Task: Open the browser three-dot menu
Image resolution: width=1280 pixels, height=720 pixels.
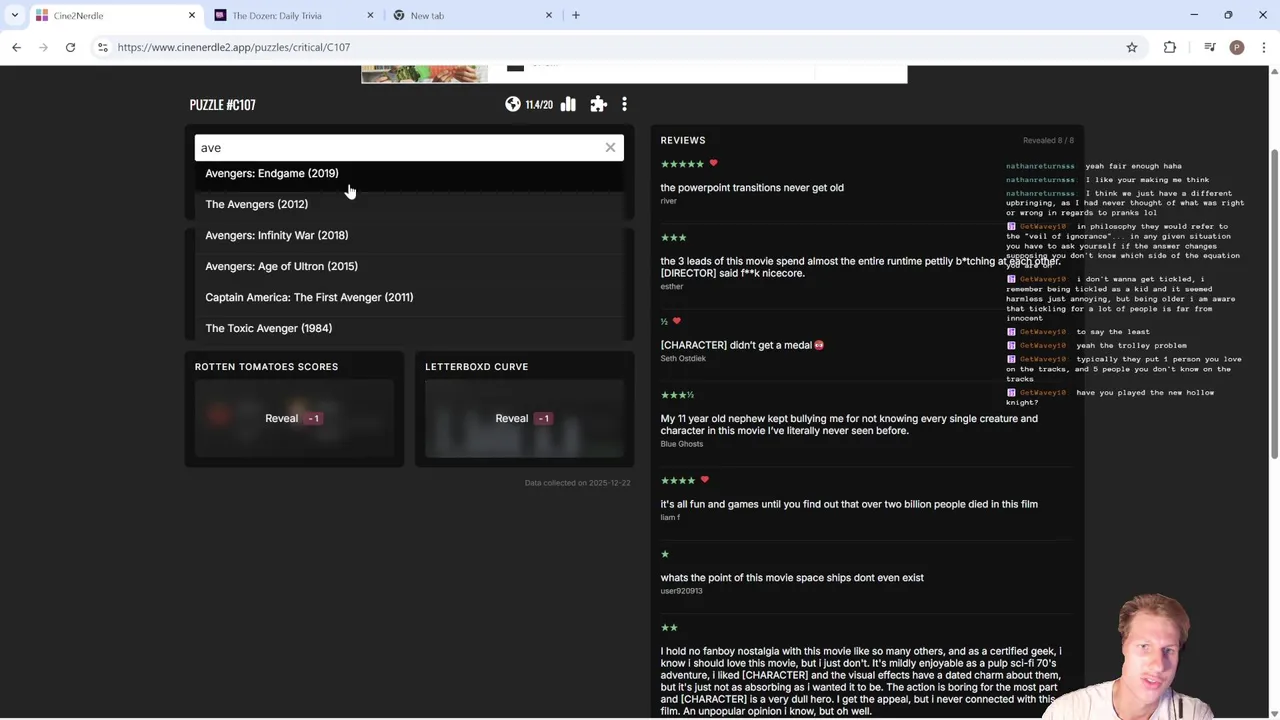Action: [x=1264, y=47]
